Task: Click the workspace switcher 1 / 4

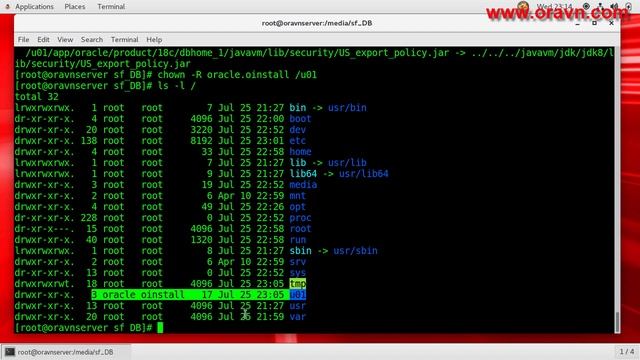Action: pyautogui.click(x=627, y=351)
